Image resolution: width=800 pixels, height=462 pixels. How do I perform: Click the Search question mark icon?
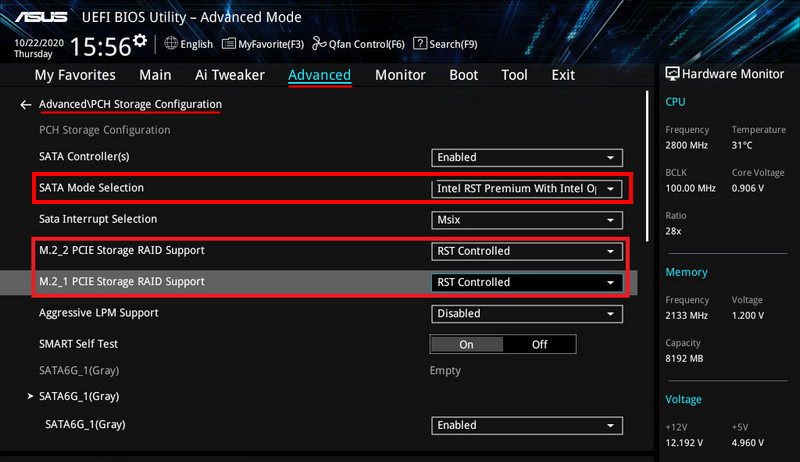pos(419,43)
